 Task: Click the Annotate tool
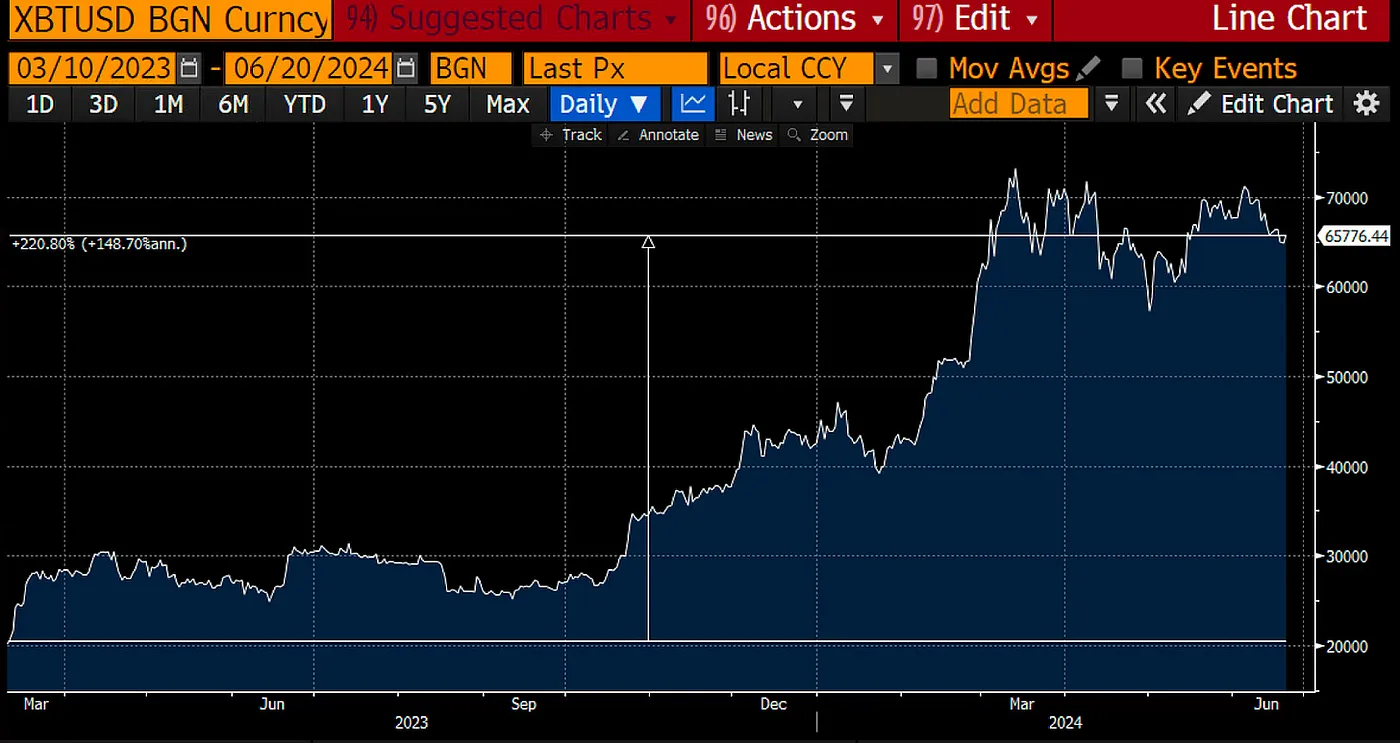pos(658,135)
